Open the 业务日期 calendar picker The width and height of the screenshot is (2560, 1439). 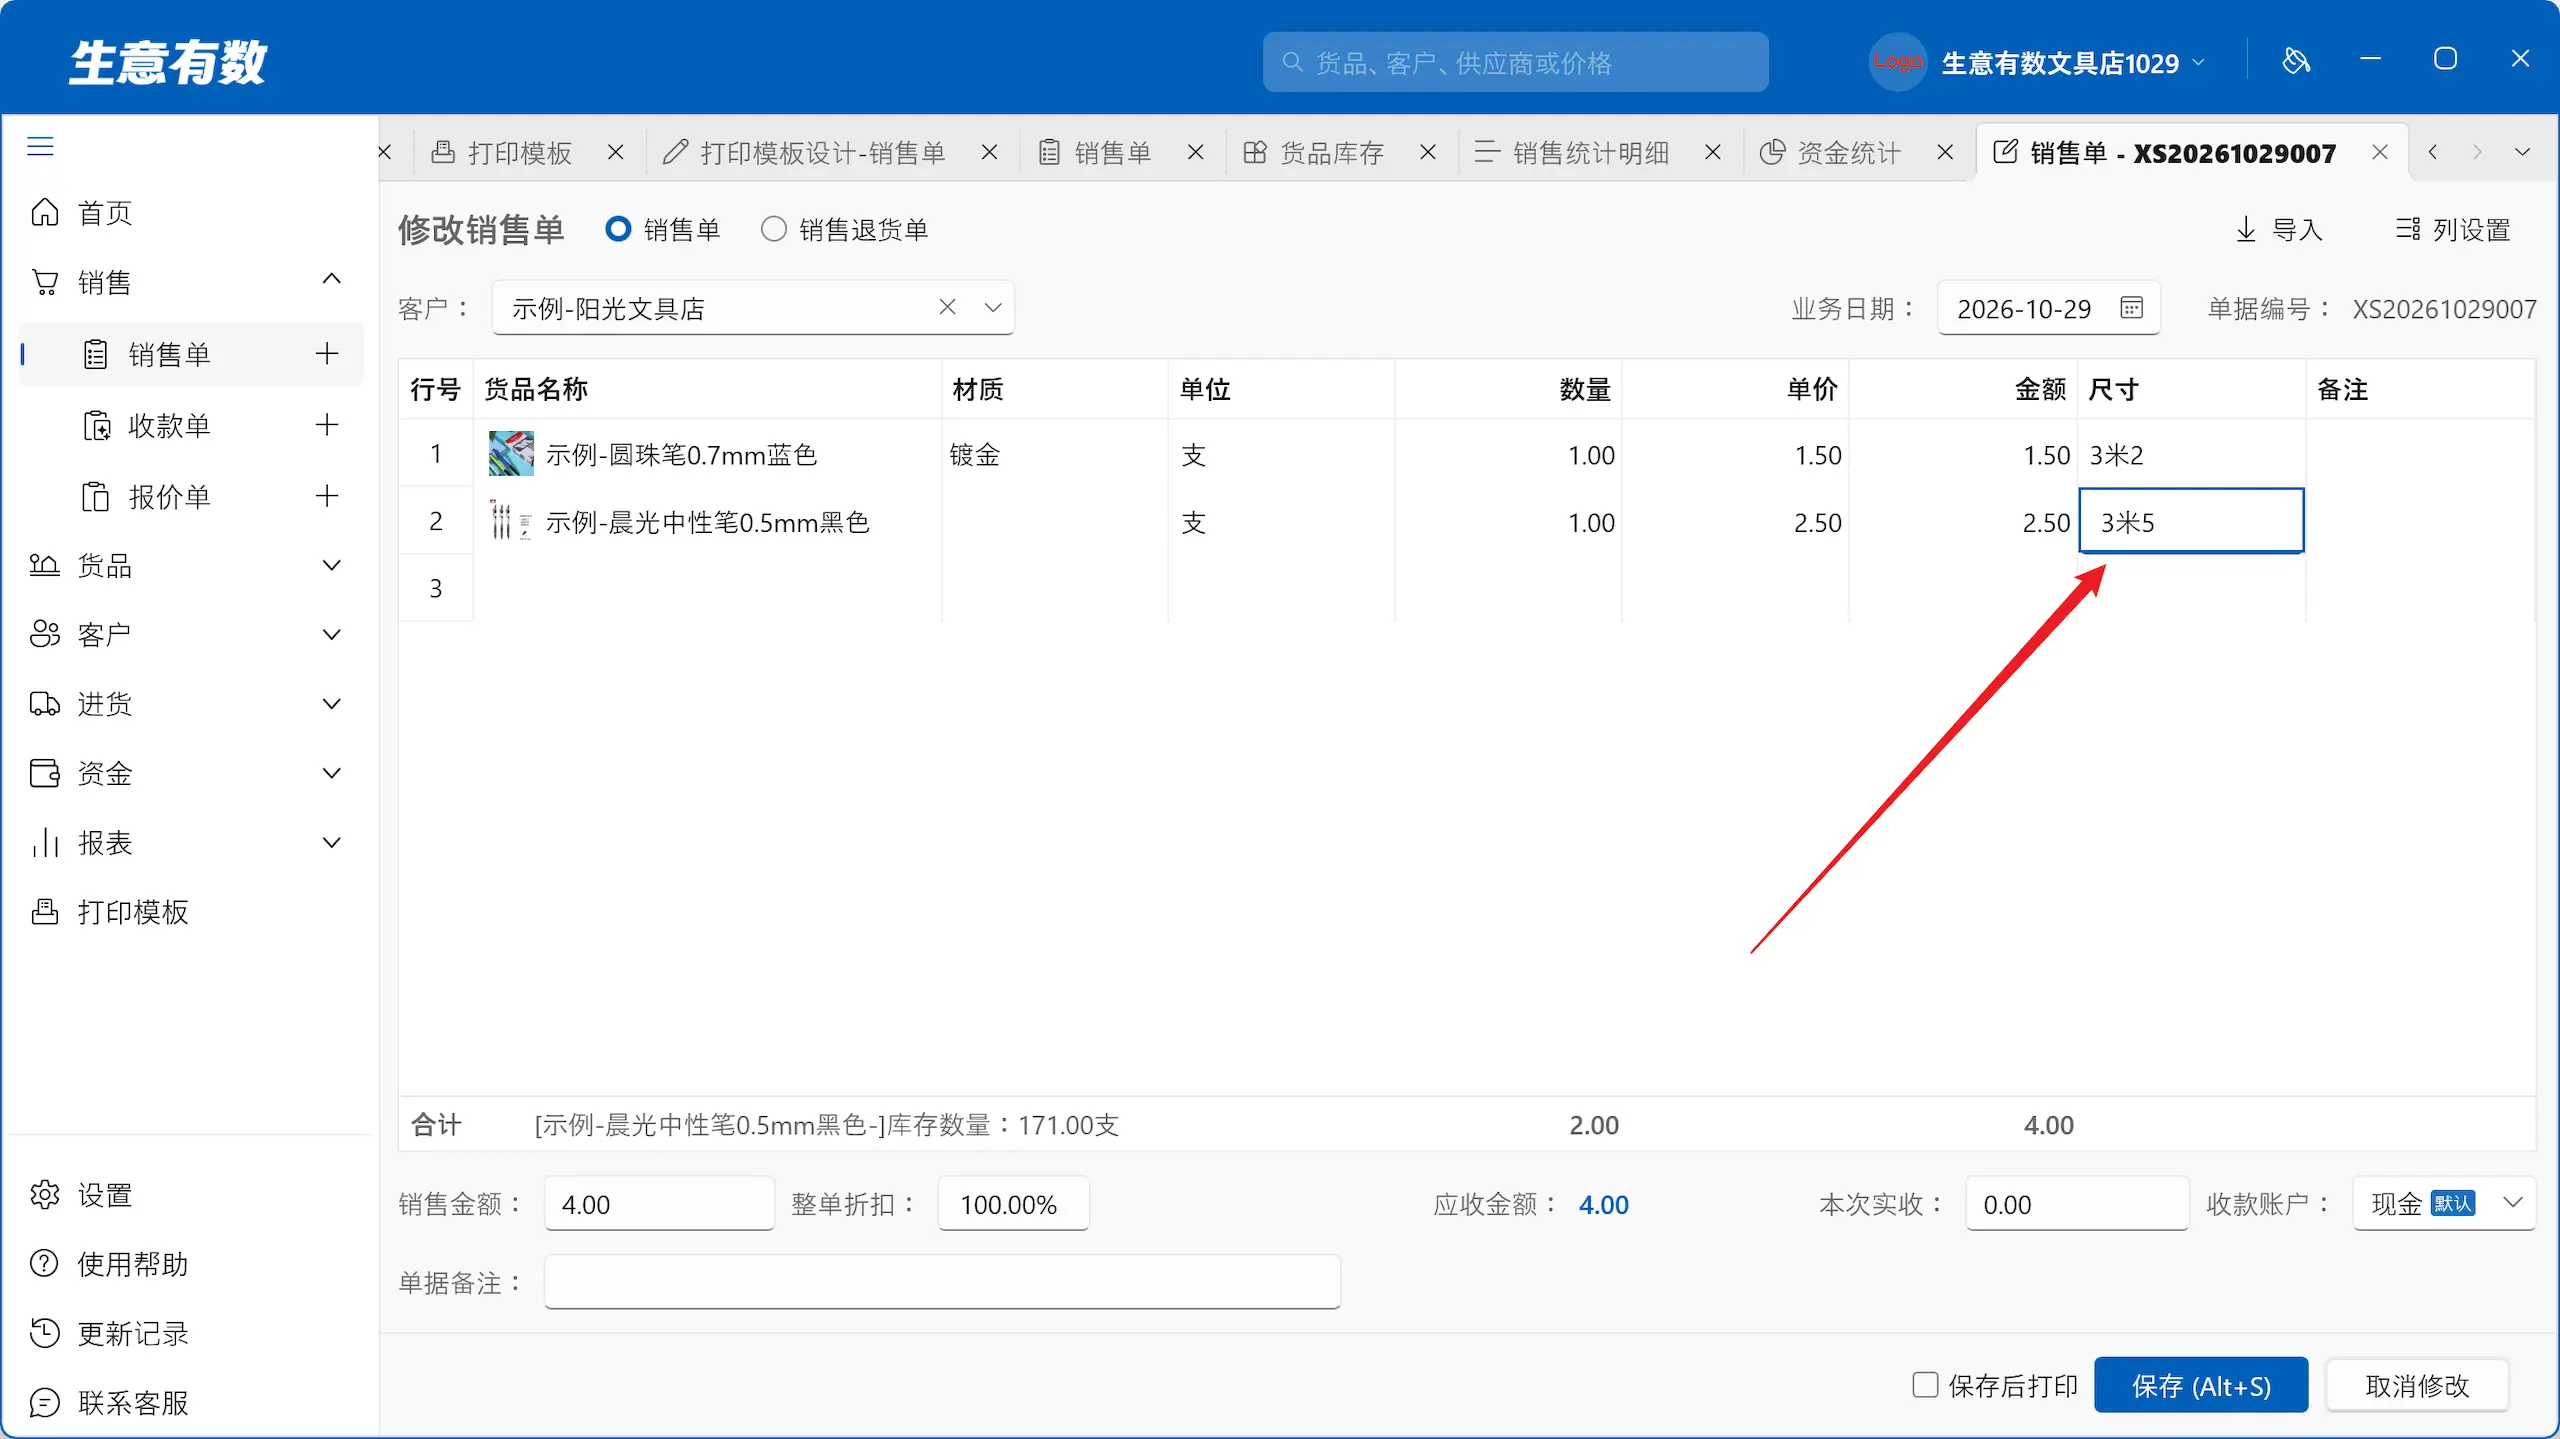click(2131, 308)
